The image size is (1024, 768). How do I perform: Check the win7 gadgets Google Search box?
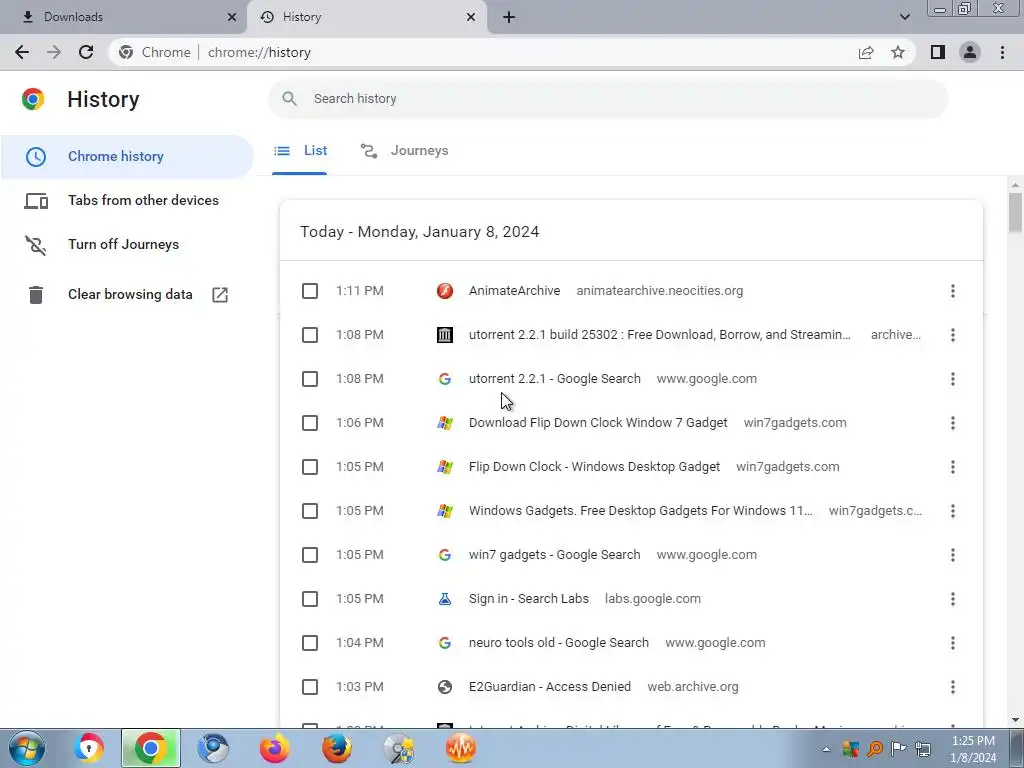pos(310,555)
